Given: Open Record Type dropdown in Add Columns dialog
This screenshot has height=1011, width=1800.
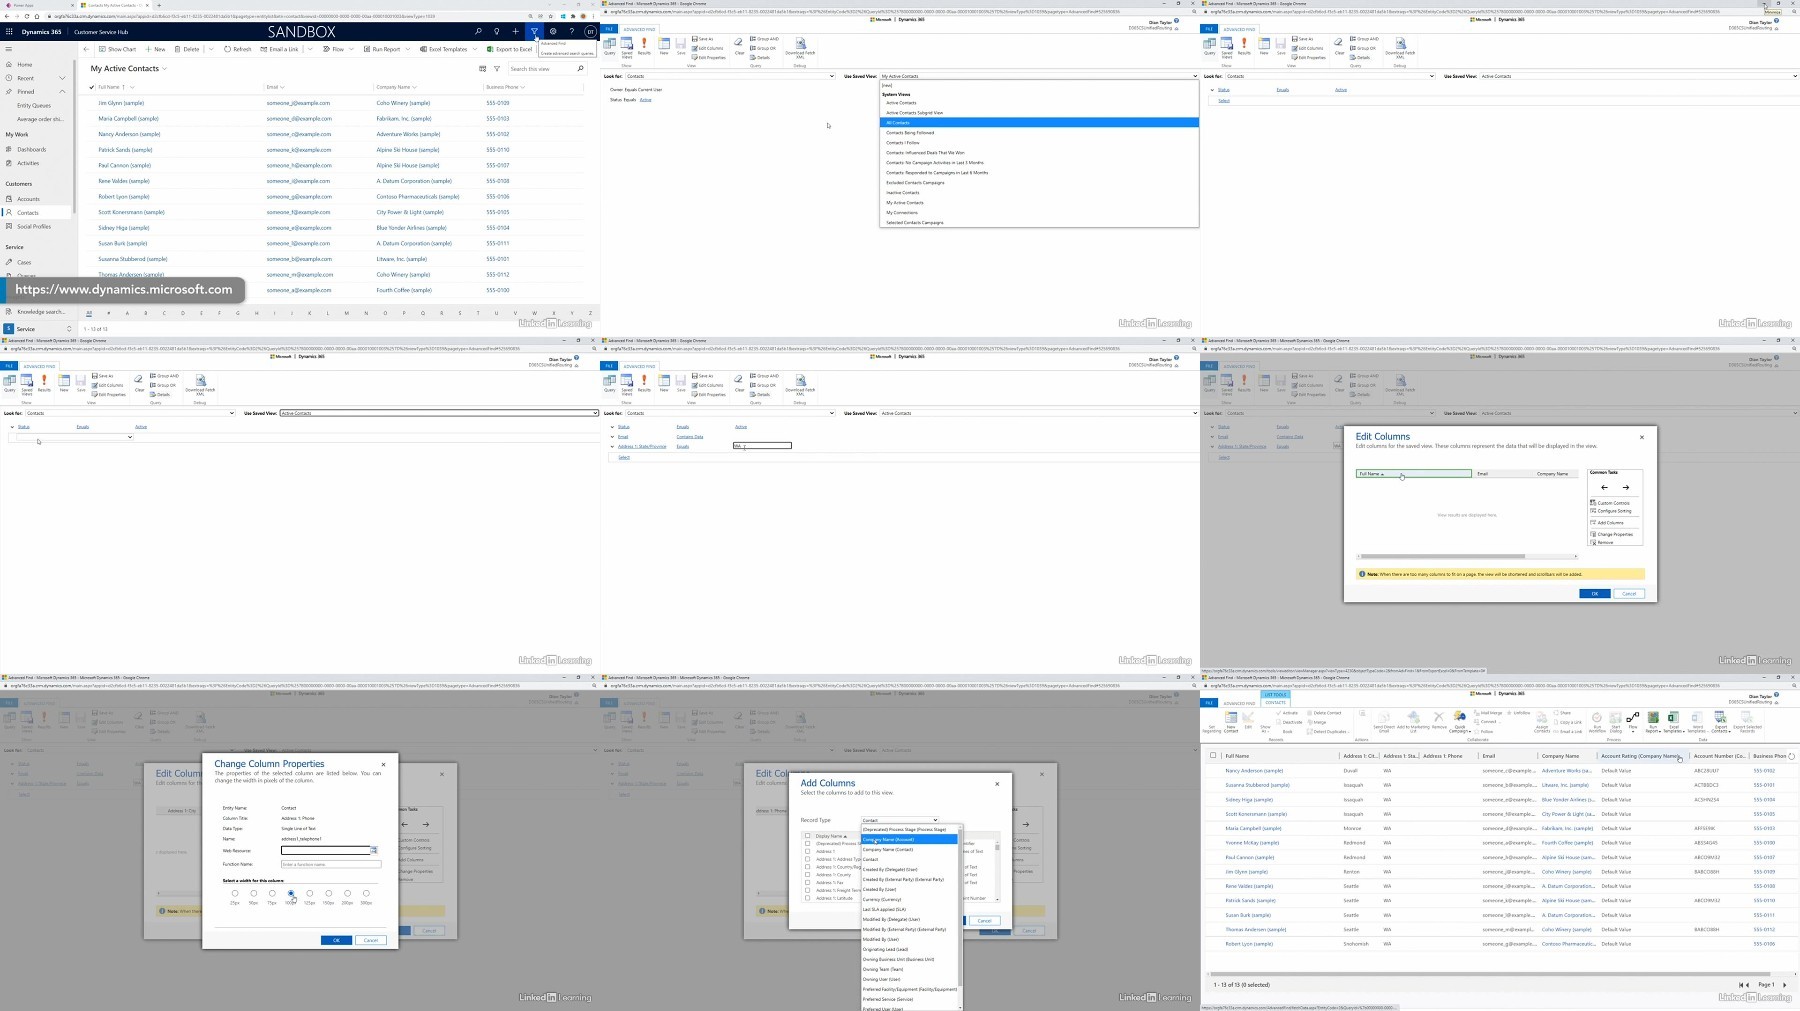Looking at the screenshot, I should coord(900,820).
